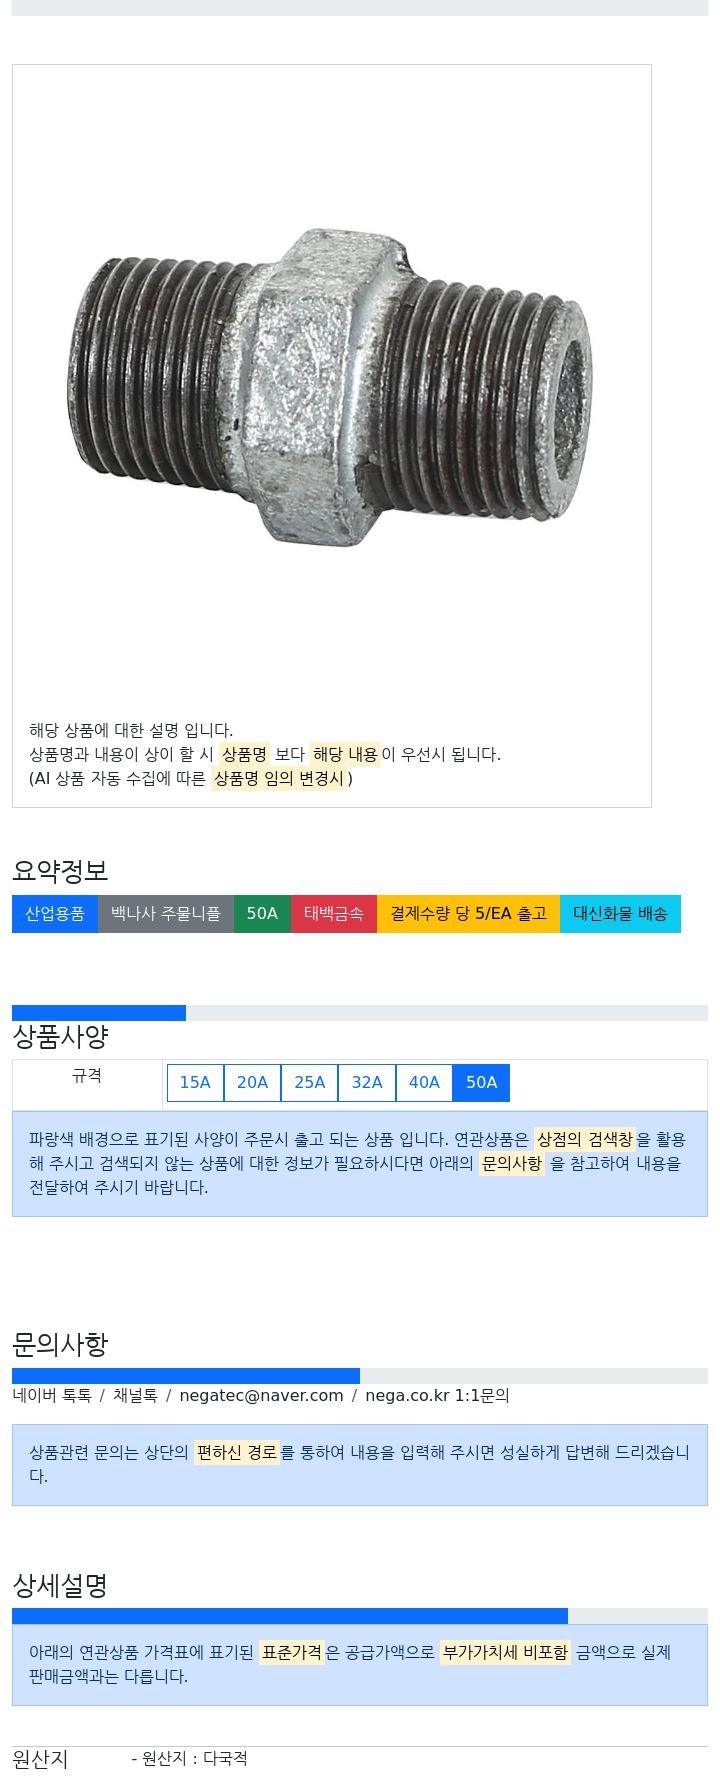Select the 20A size option
The height and width of the screenshot is (1779, 720).
point(252,1082)
